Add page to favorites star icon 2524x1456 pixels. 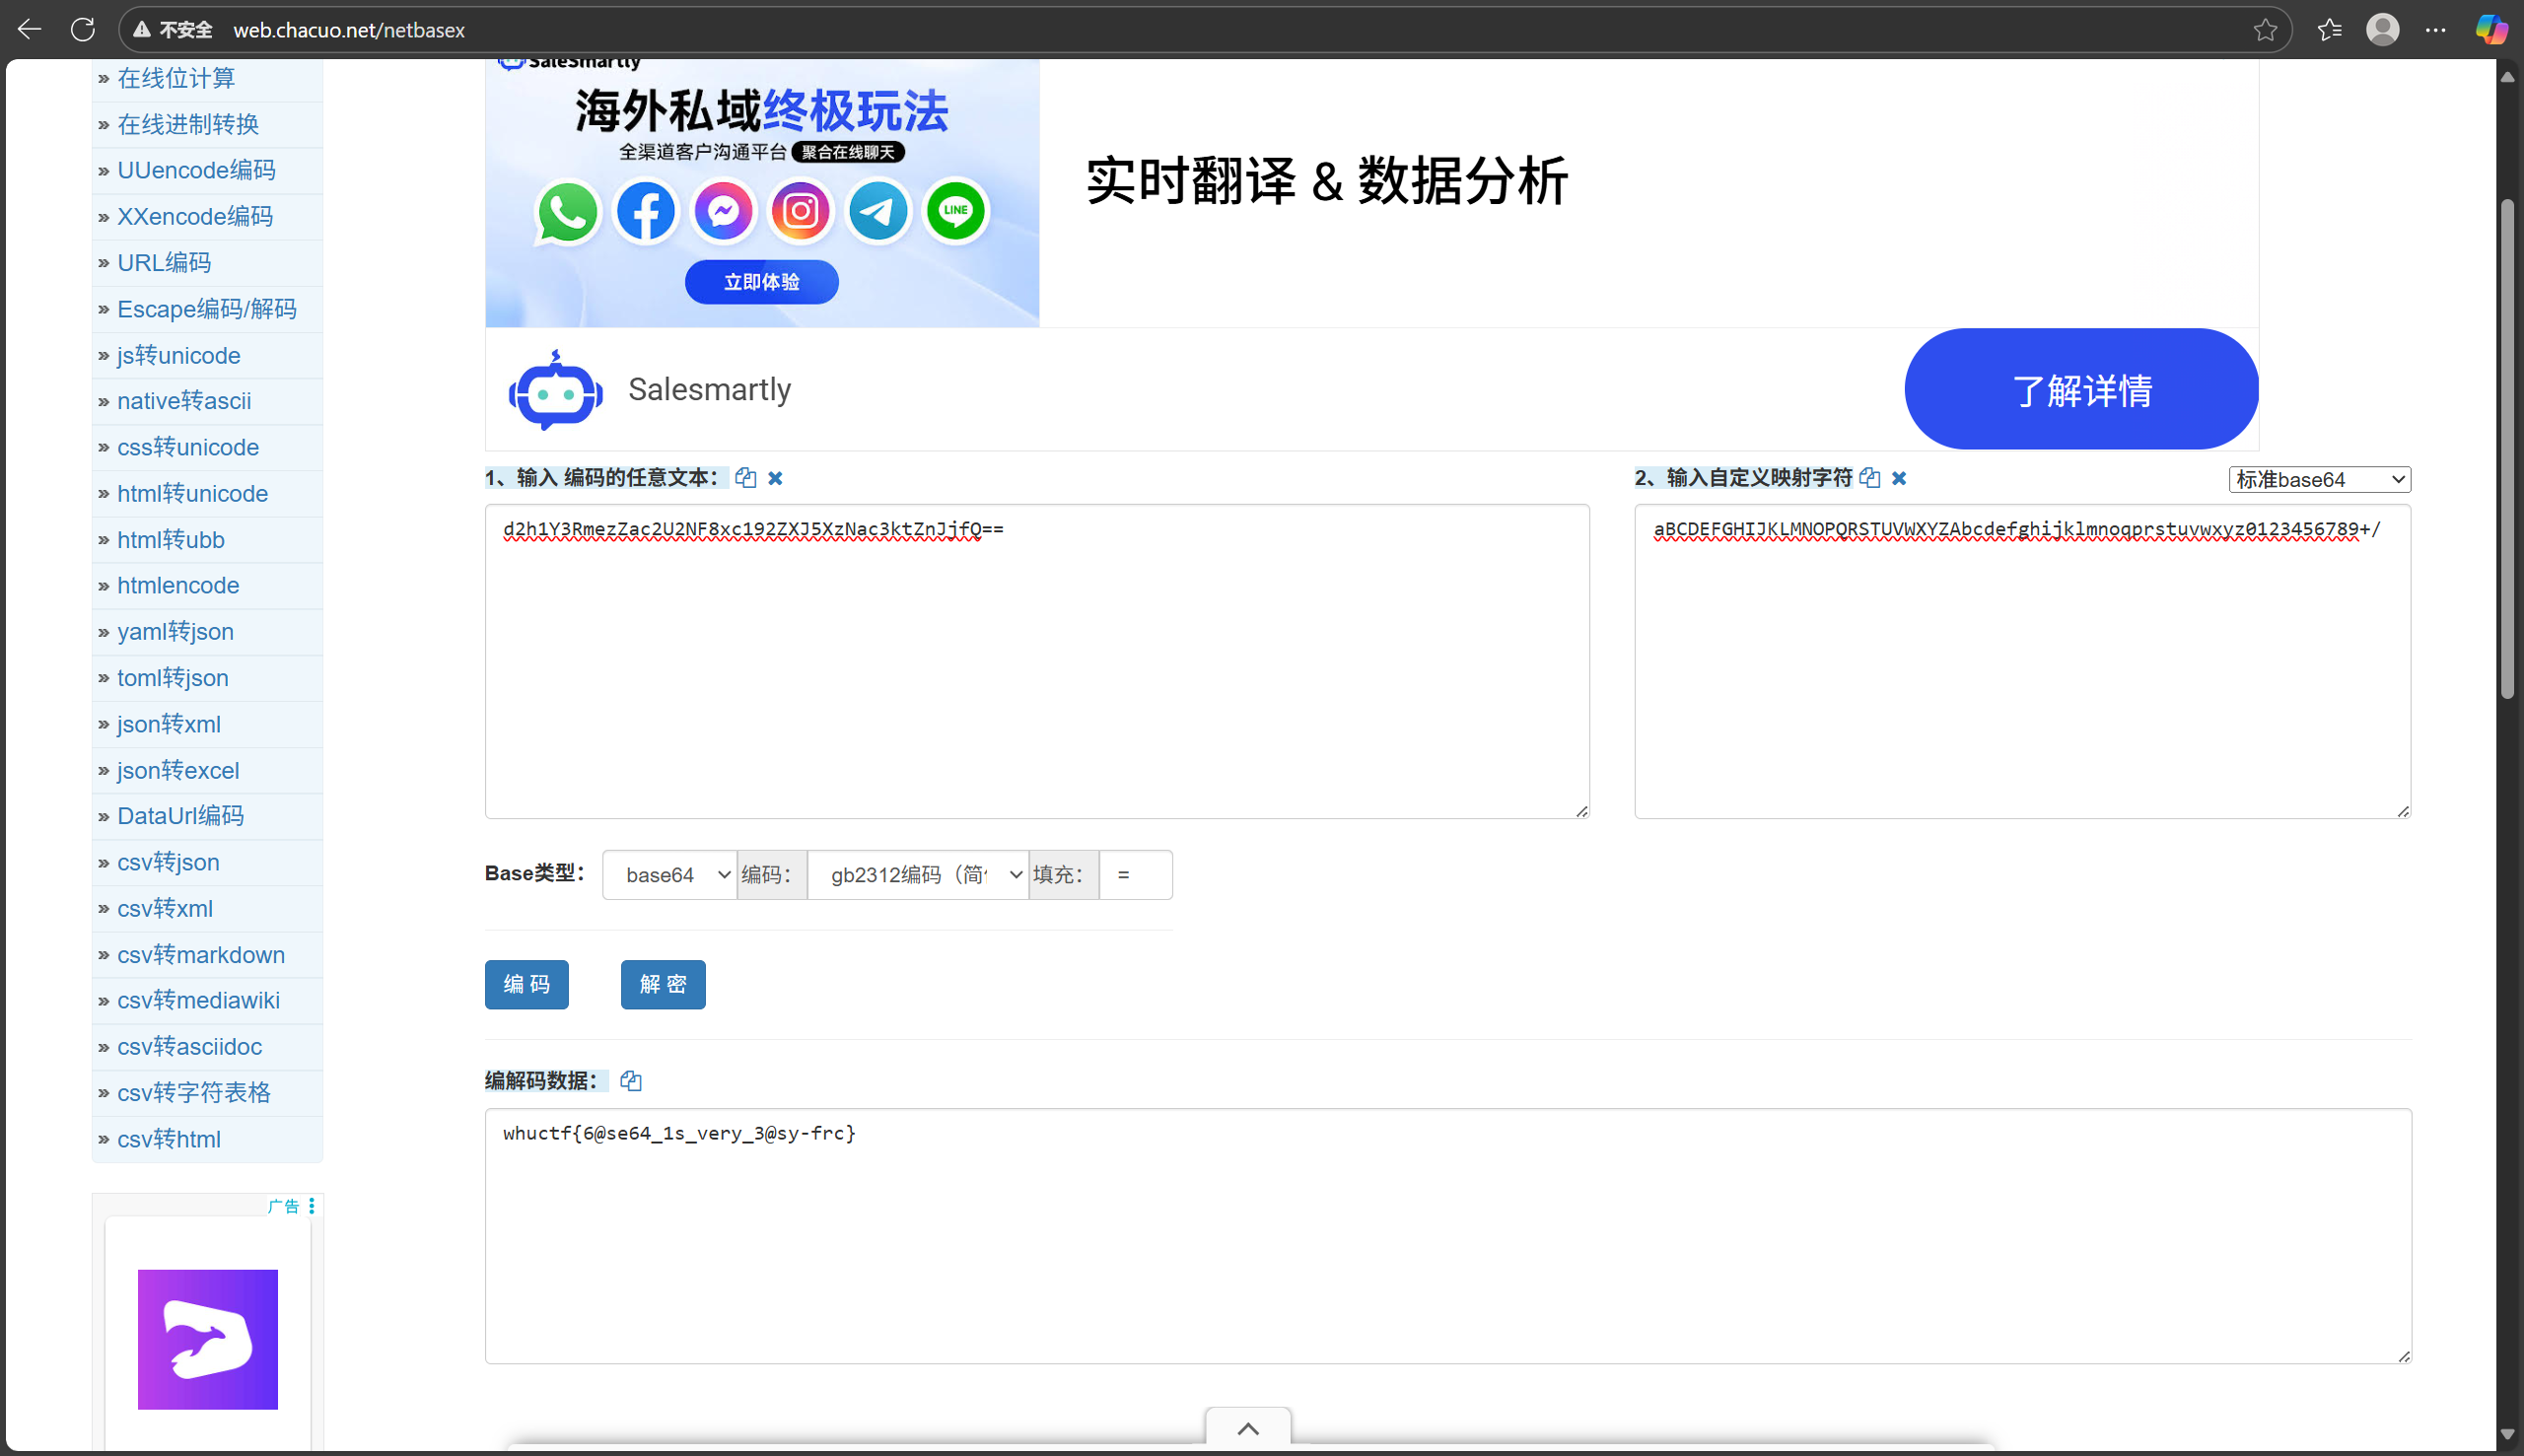tap(2265, 30)
